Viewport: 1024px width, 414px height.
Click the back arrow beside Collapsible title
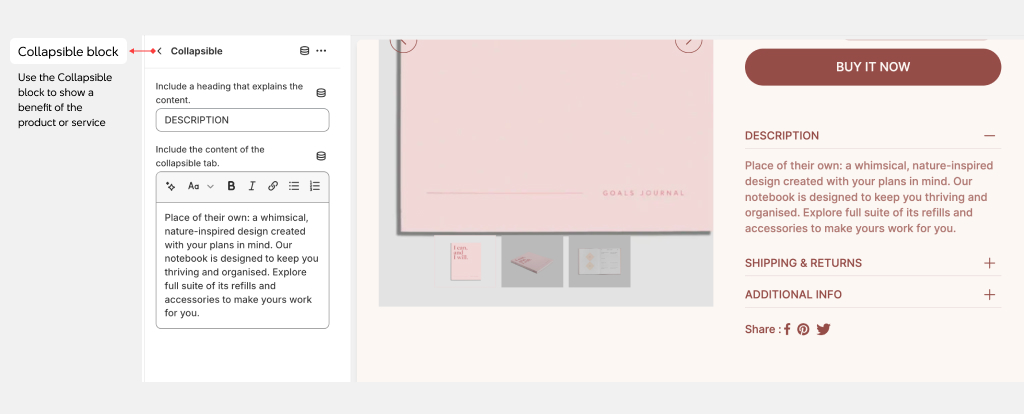(x=160, y=51)
